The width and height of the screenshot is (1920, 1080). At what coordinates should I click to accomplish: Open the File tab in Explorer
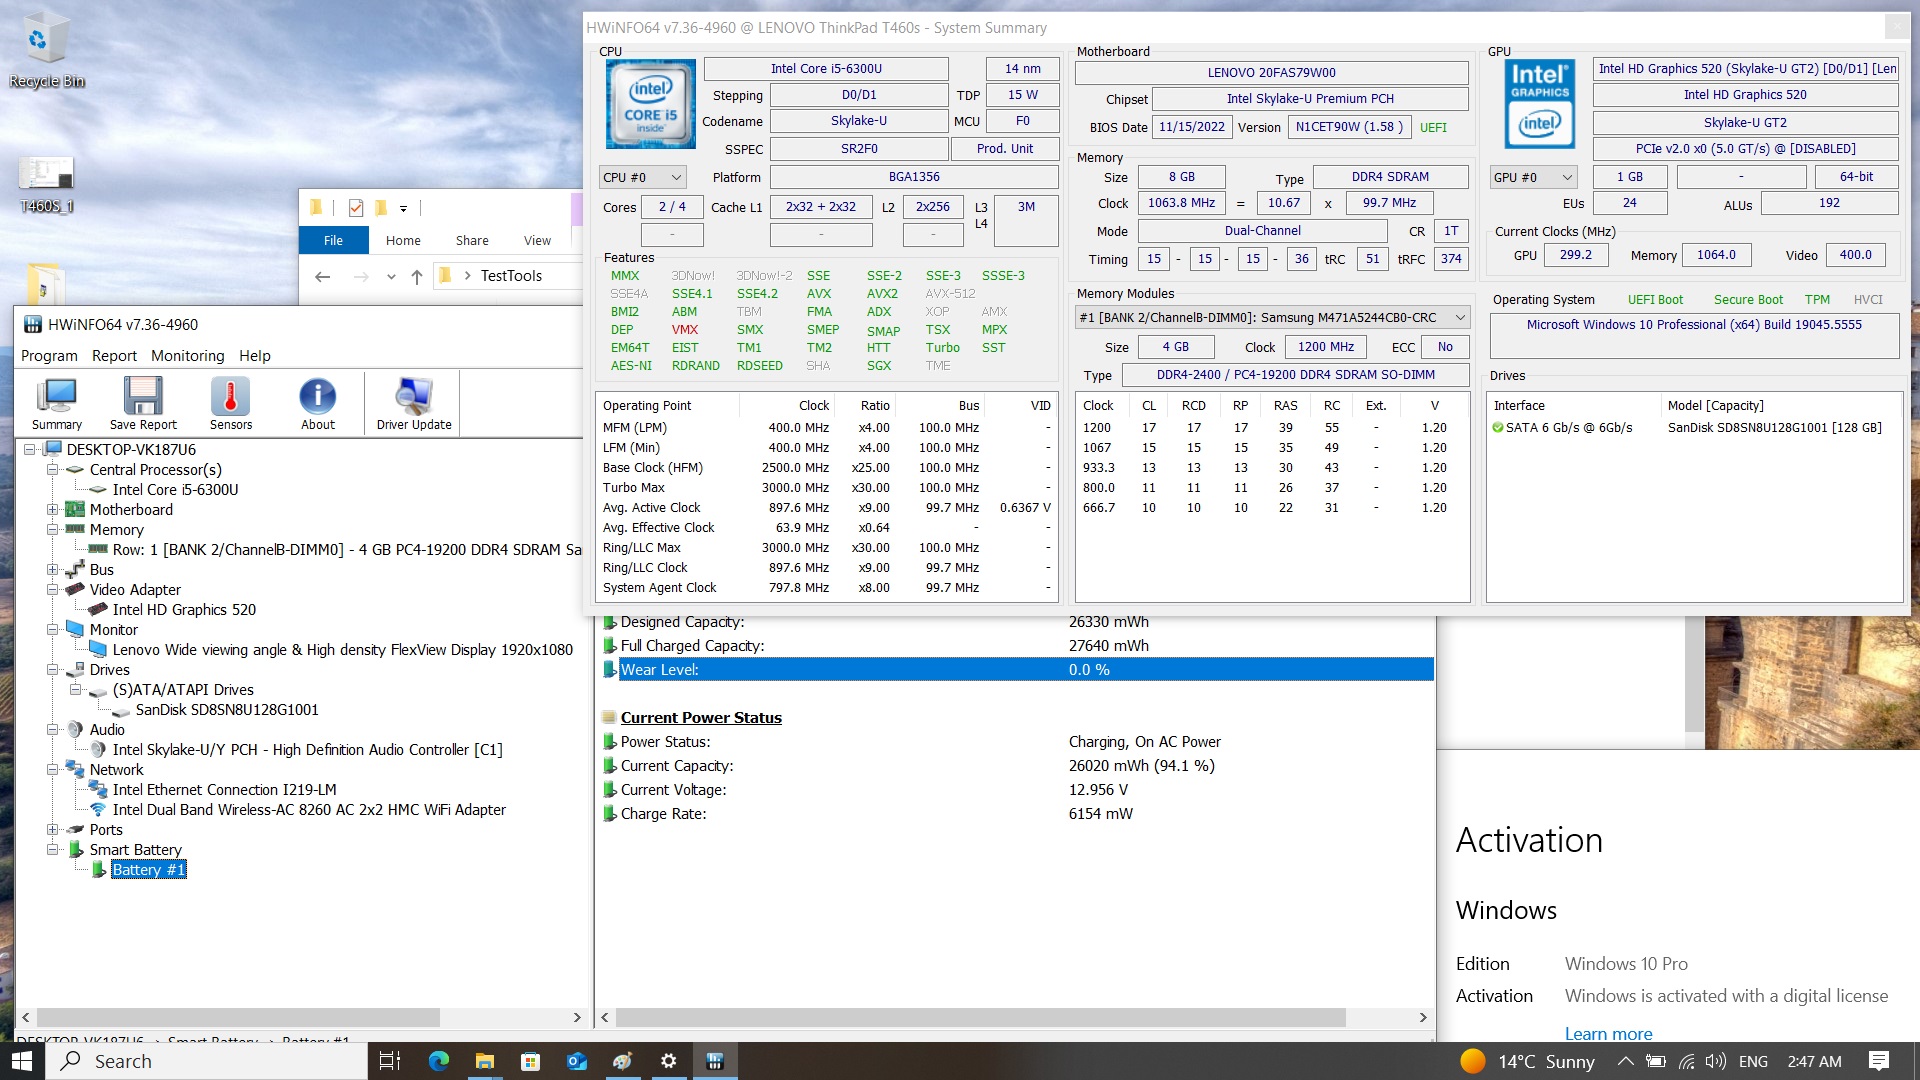[x=333, y=240]
